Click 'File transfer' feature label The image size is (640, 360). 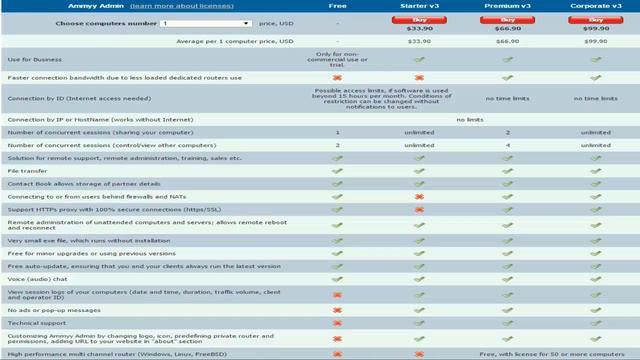[27, 171]
